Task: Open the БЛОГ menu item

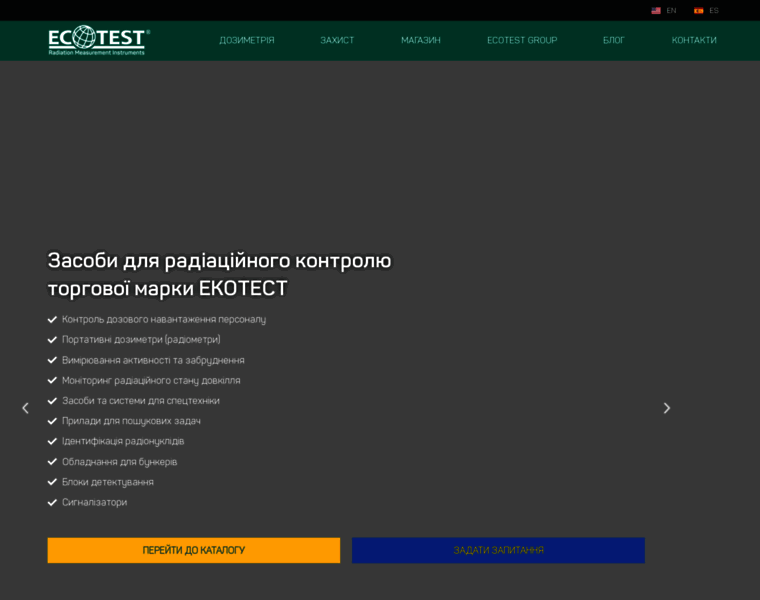Action: tap(614, 40)
